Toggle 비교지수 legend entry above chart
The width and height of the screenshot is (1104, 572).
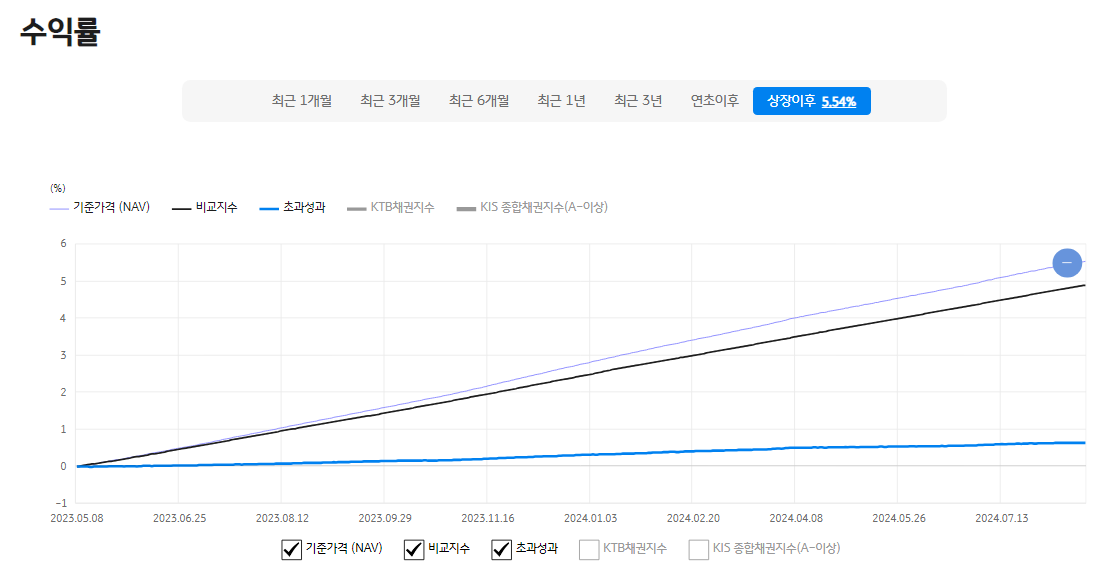point(205,207)
